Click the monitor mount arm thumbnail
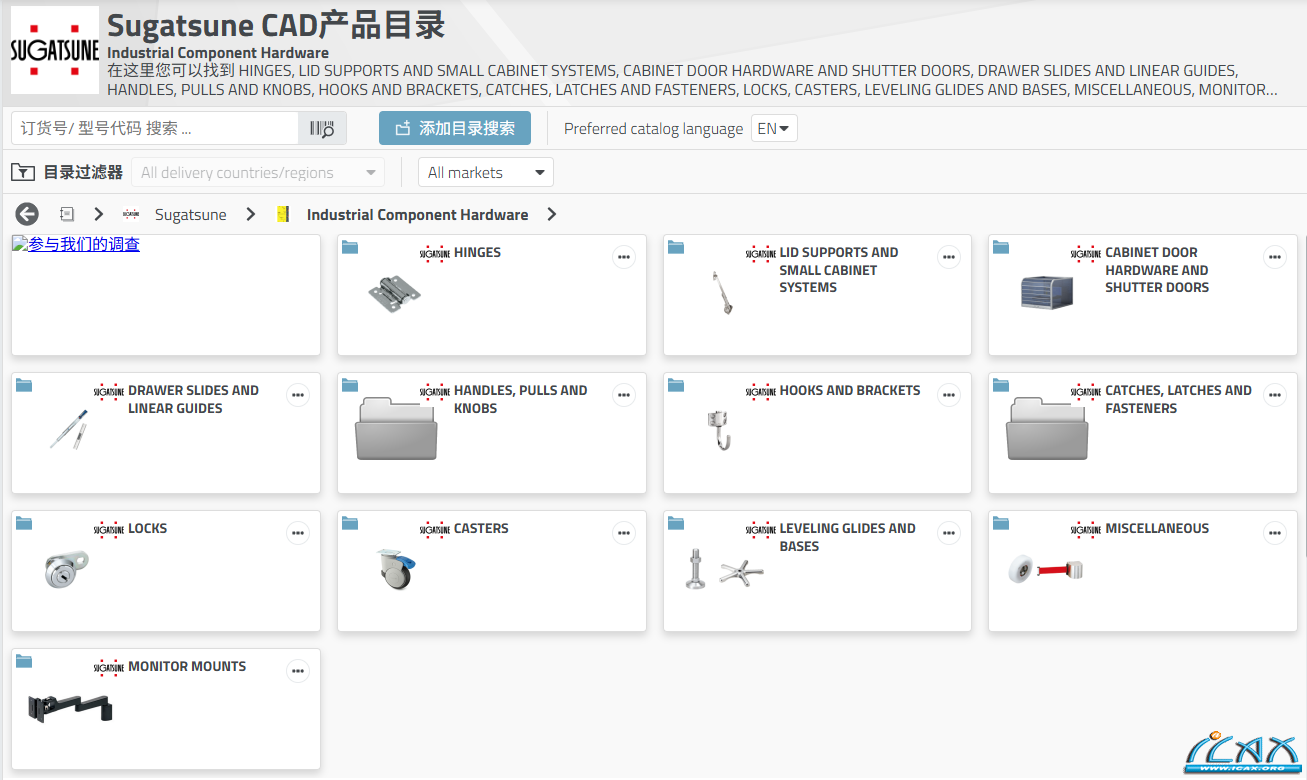1307x780 pixels. click(71, 707)
